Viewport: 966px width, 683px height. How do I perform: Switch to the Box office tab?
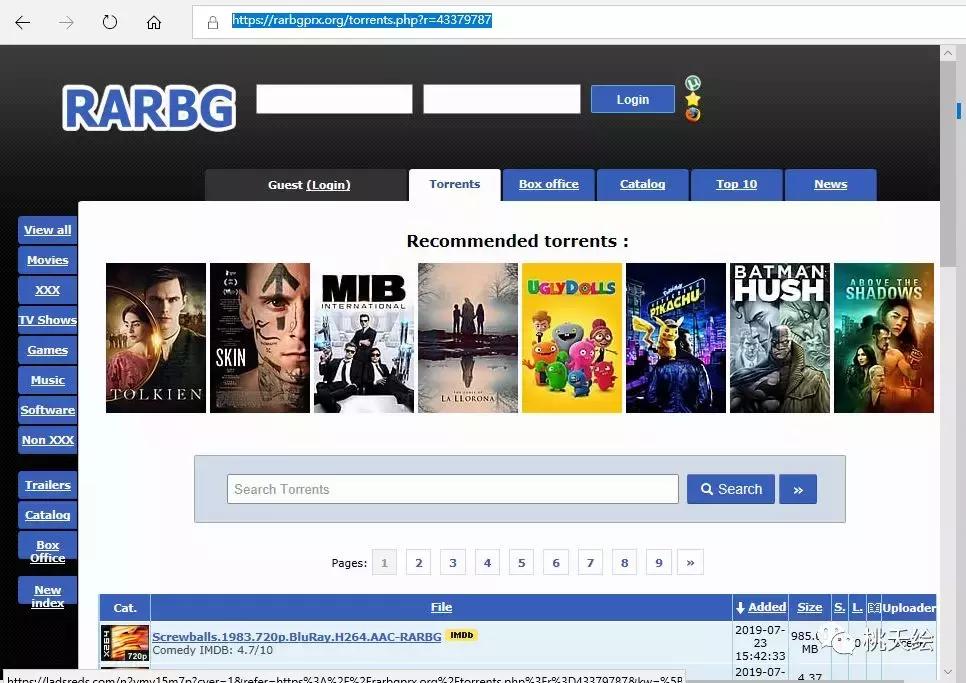548,184
